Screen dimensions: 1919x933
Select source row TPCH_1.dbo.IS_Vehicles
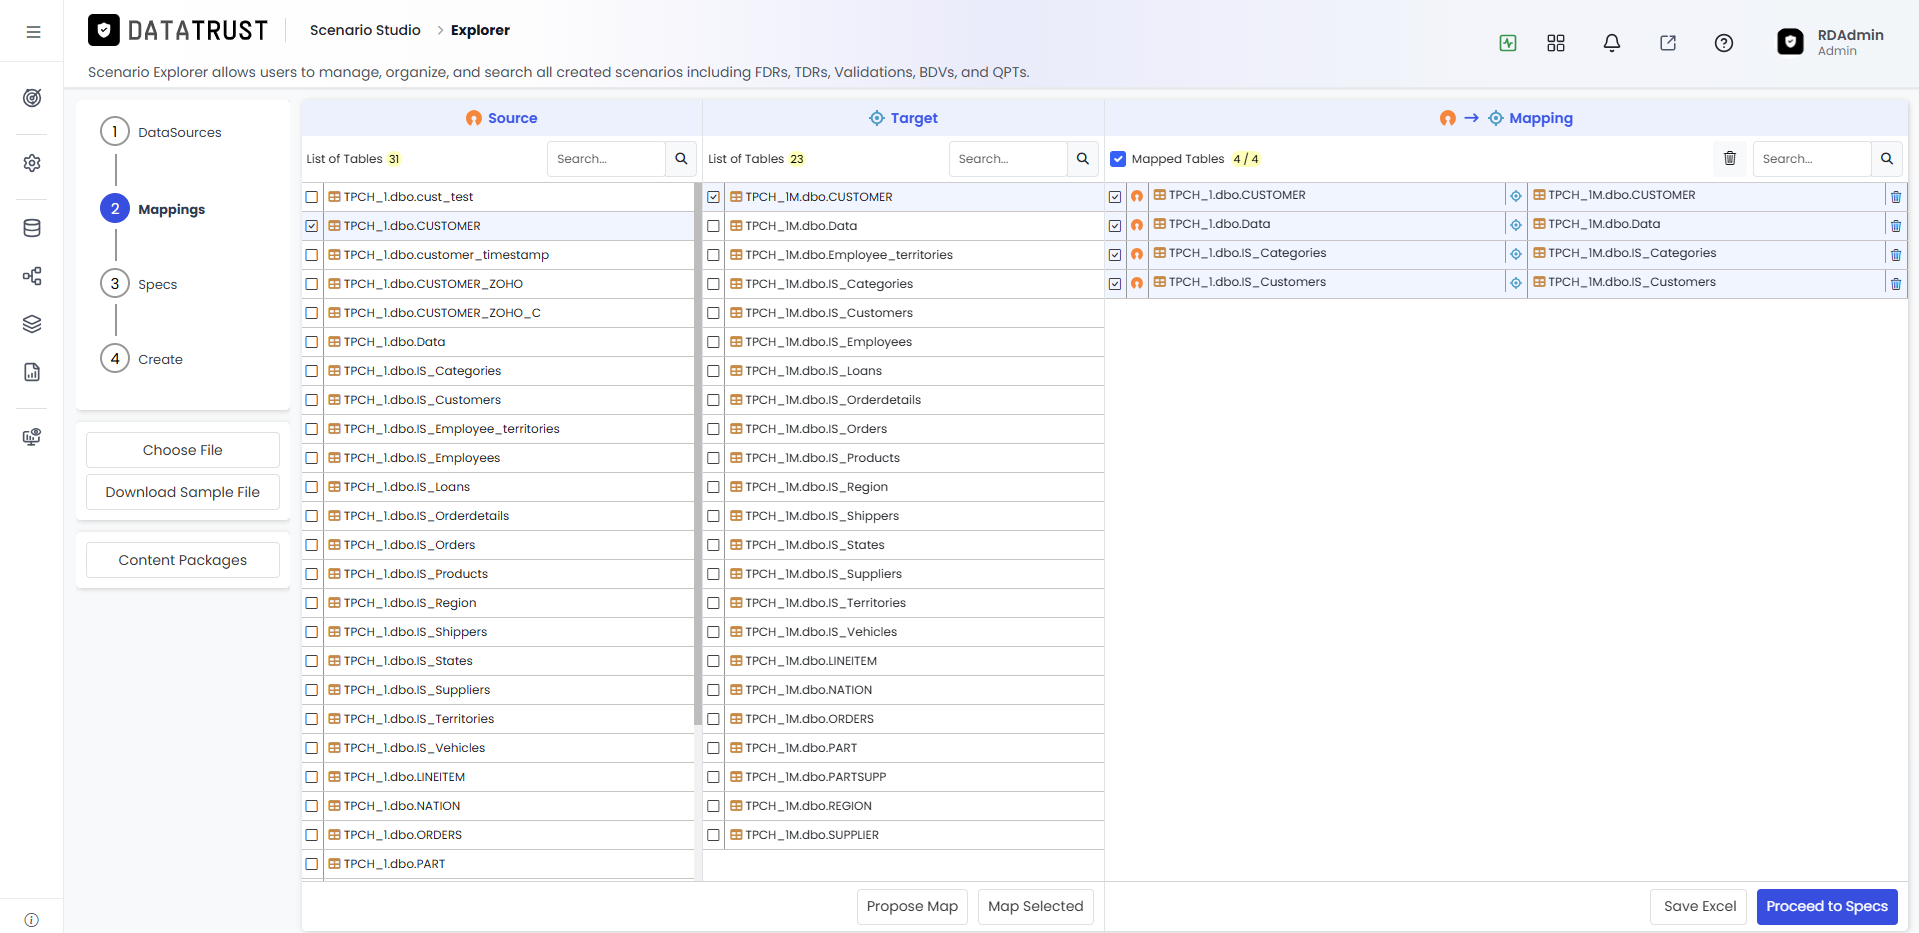498,748
